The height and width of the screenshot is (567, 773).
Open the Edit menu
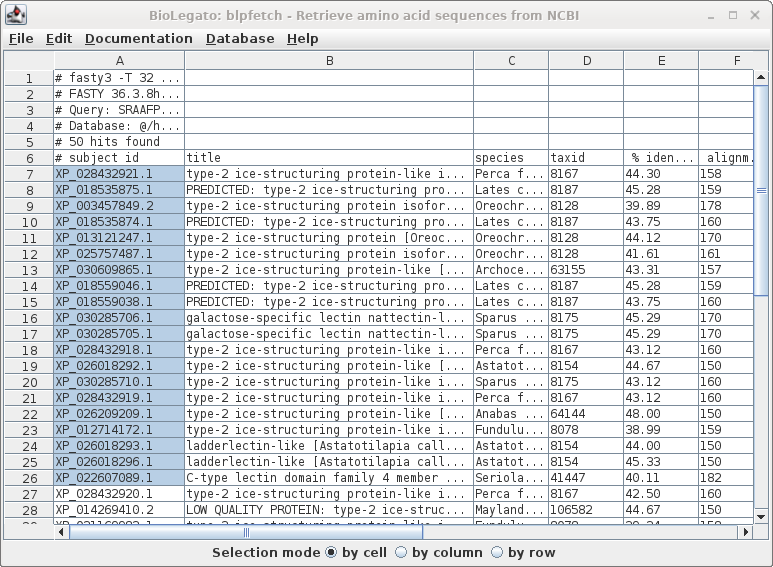(x=59, y=38)
